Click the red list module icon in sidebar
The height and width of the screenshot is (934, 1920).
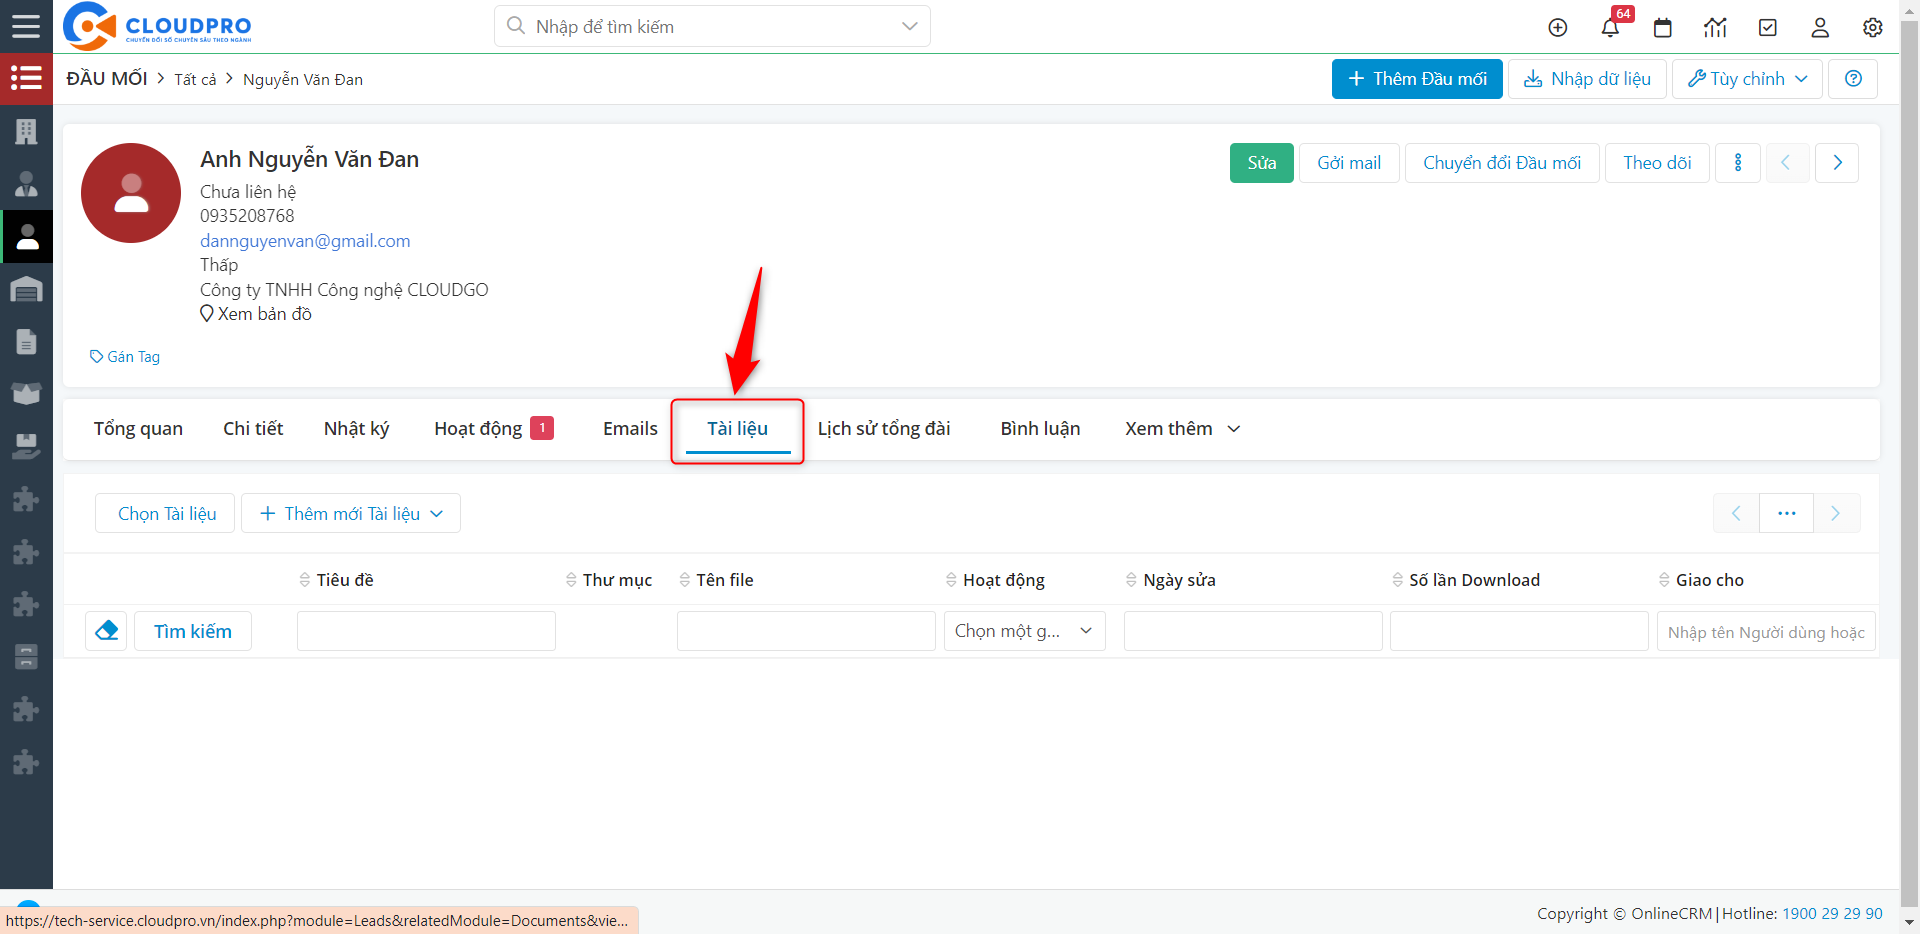tap(26, 78)
